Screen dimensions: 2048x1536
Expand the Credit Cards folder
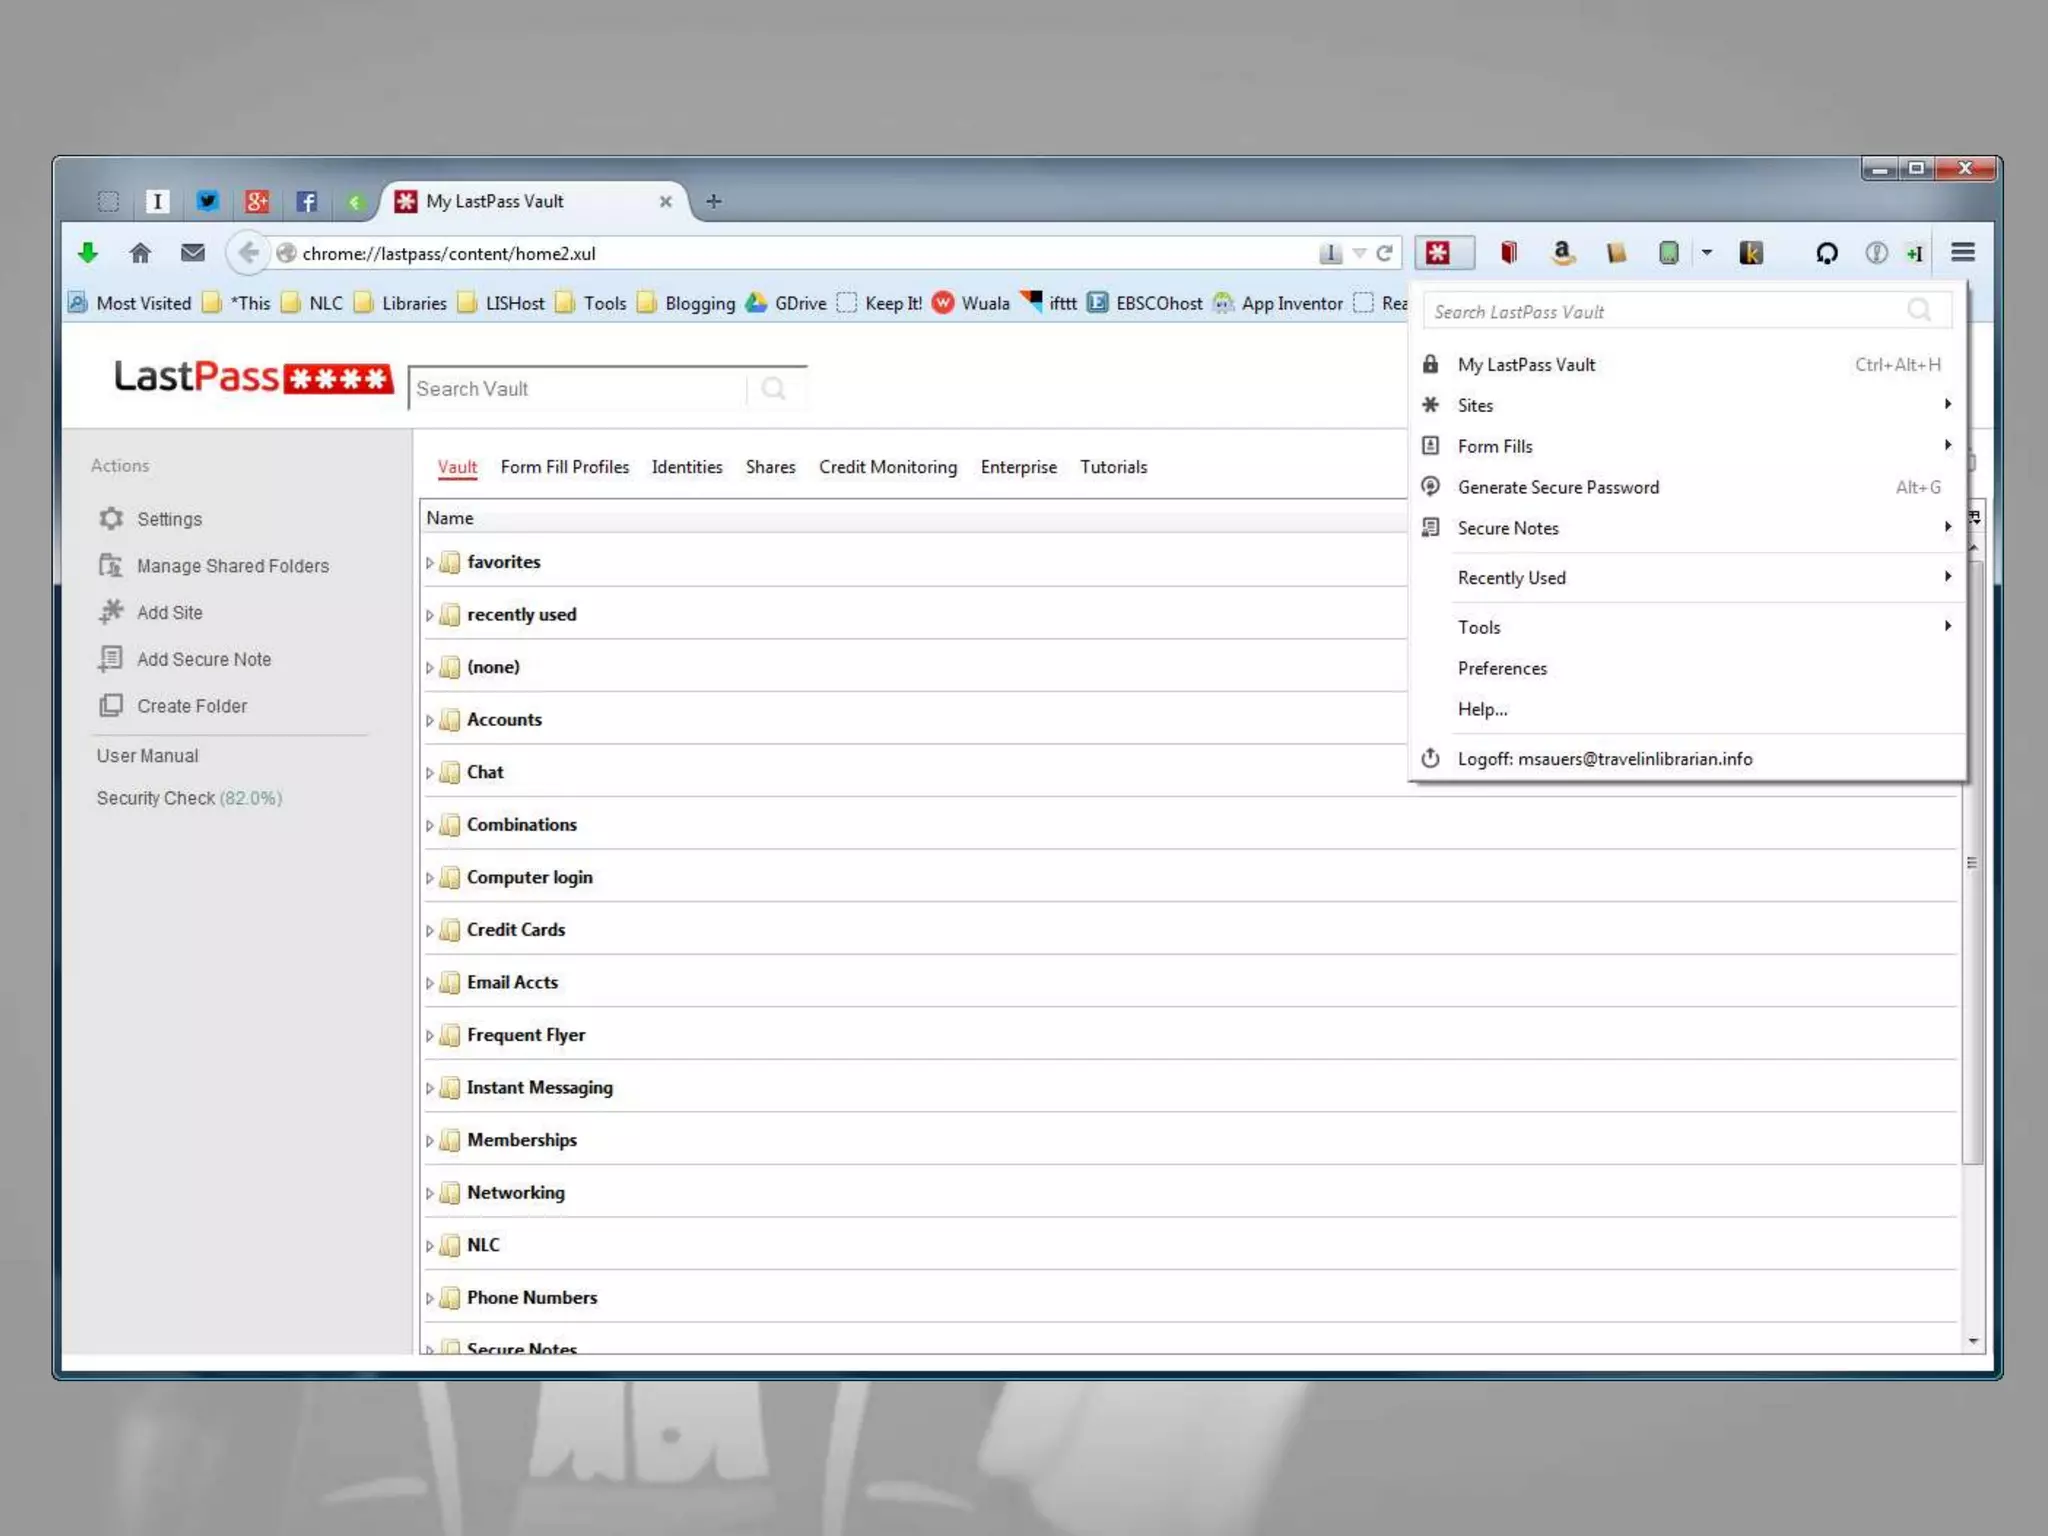click(x=430, y=931)
